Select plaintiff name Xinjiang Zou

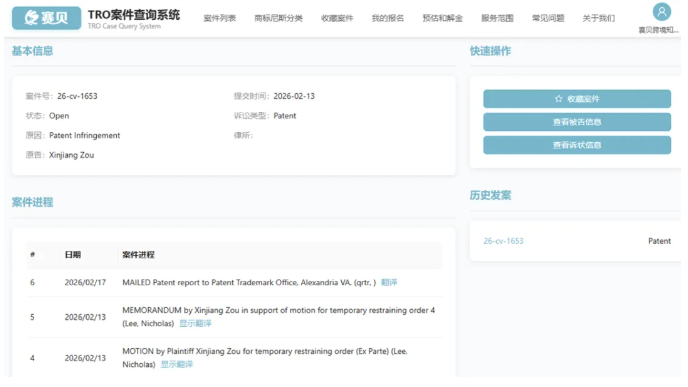71,155
